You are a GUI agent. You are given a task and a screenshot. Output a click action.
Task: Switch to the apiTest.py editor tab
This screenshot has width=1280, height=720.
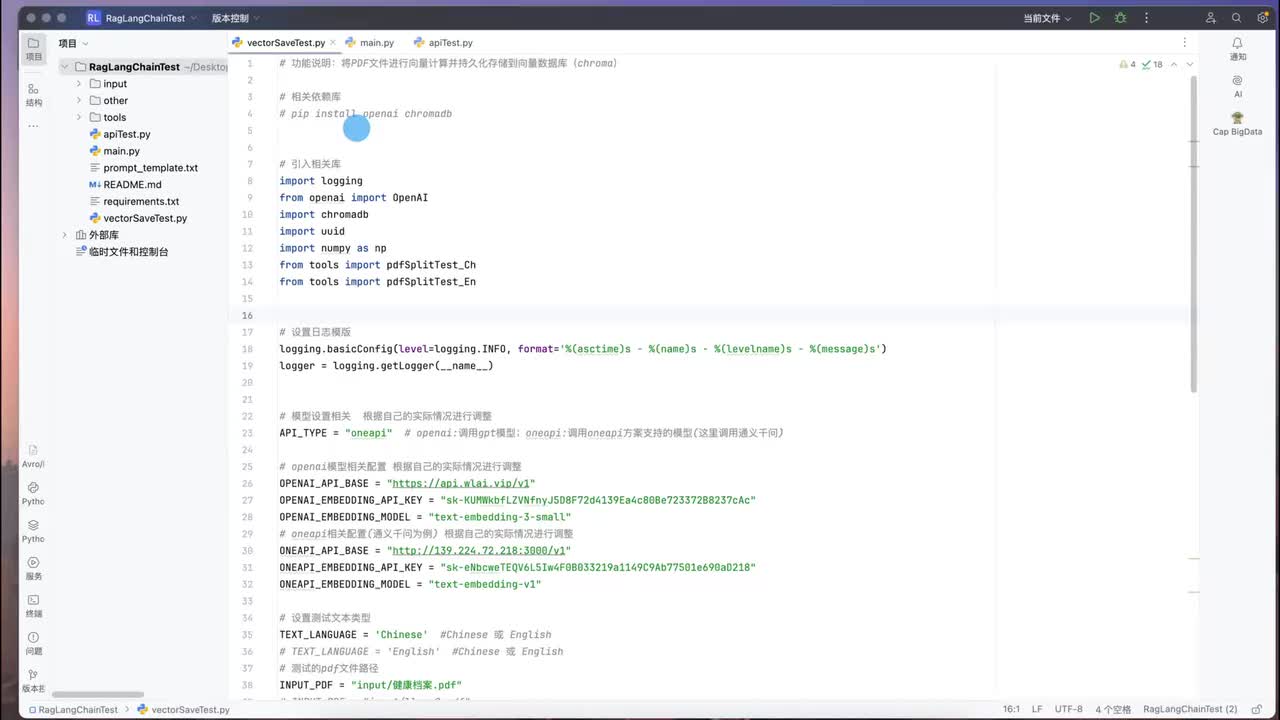[443, 43]
